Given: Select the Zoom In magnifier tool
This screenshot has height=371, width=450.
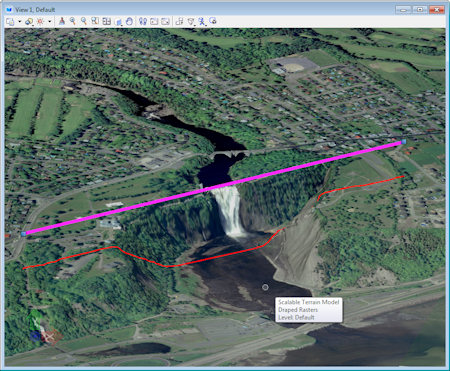Looking at the screenshot, I should (x=73, y=21).
